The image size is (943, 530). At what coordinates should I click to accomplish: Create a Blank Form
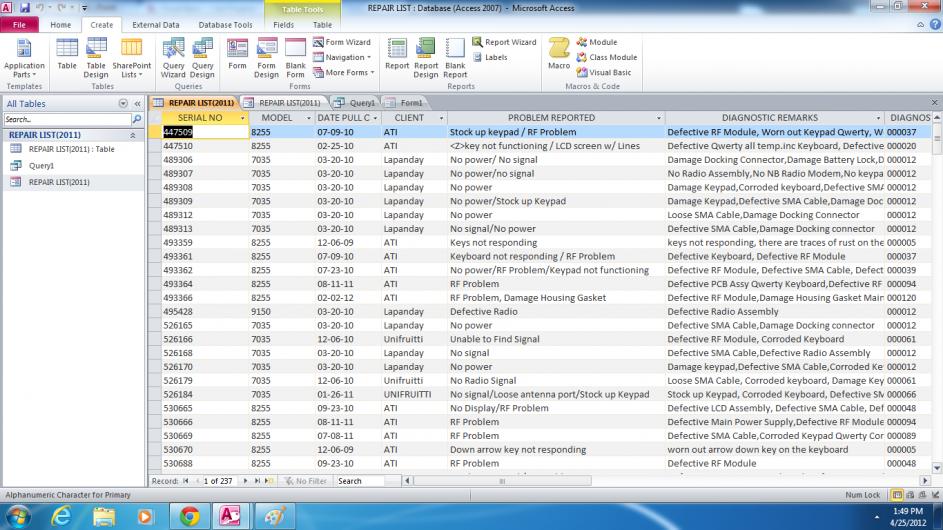pyautogui.click(x=296, y=56)
